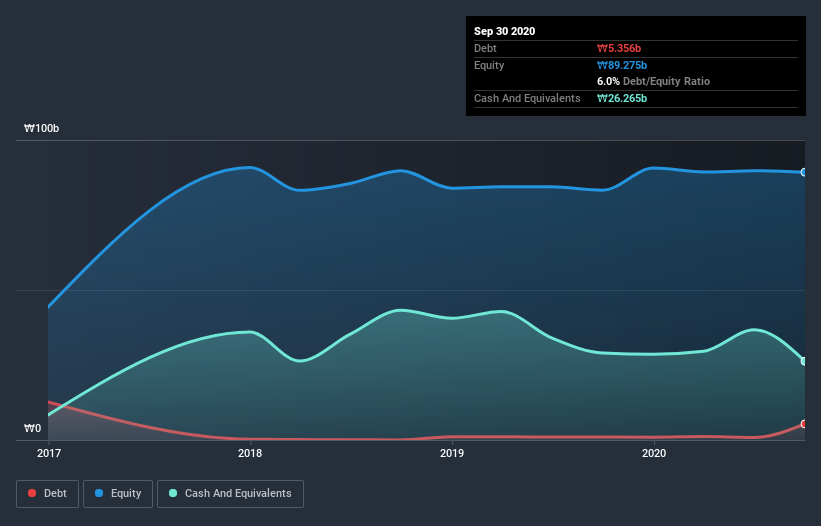This screenshot has height=526, width=821.
Task: Click the Debt endpoint marker on the red line
Action: [x=804, y=424]
